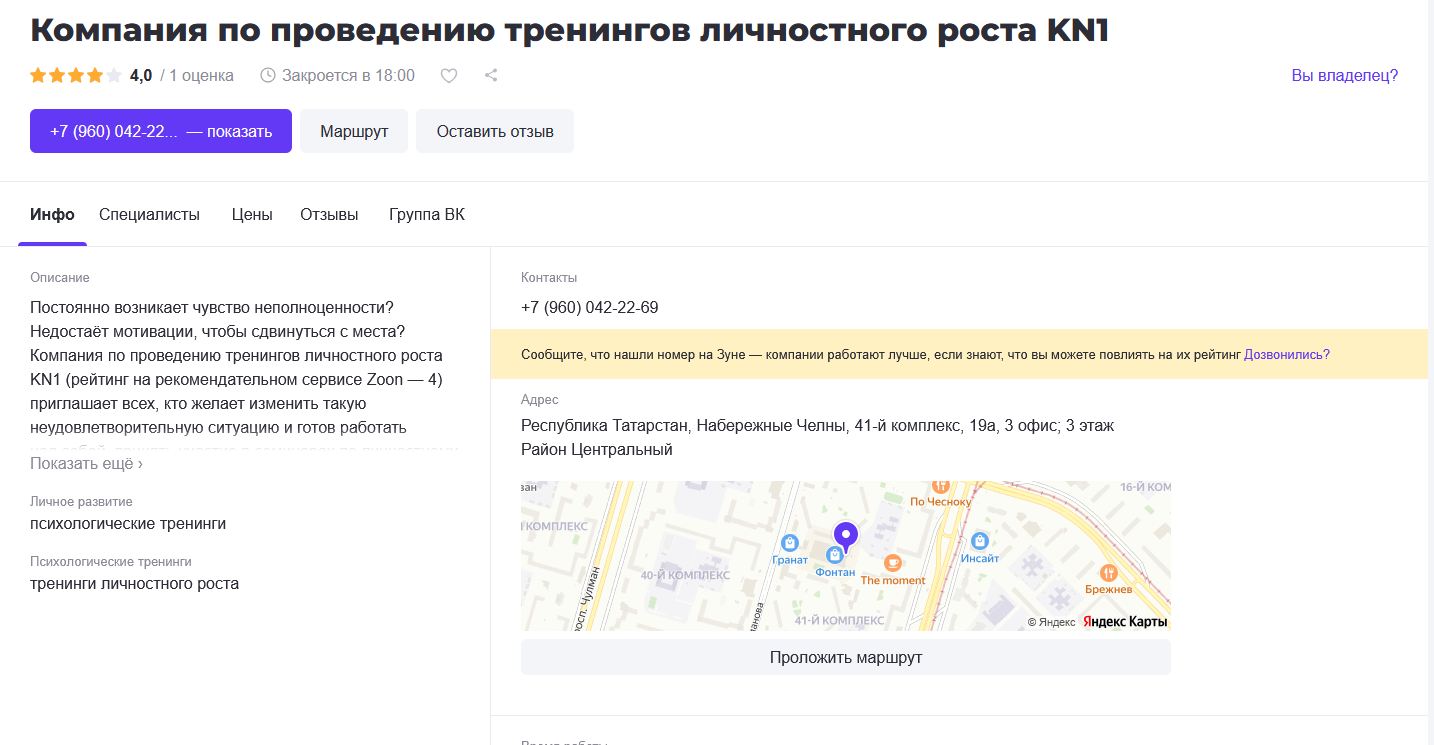The image size is (1434, 745).
Task: Click the Инсайт shop marker on map
Action: pos(979,541)
